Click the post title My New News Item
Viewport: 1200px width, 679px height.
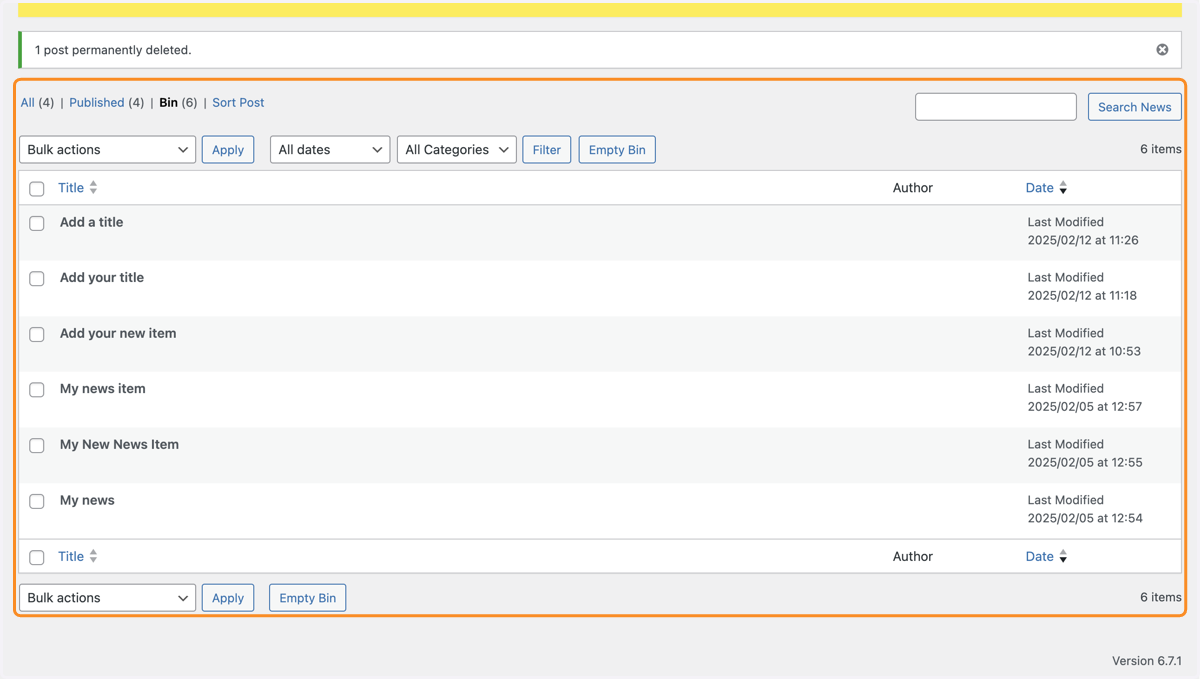[119, 444]
